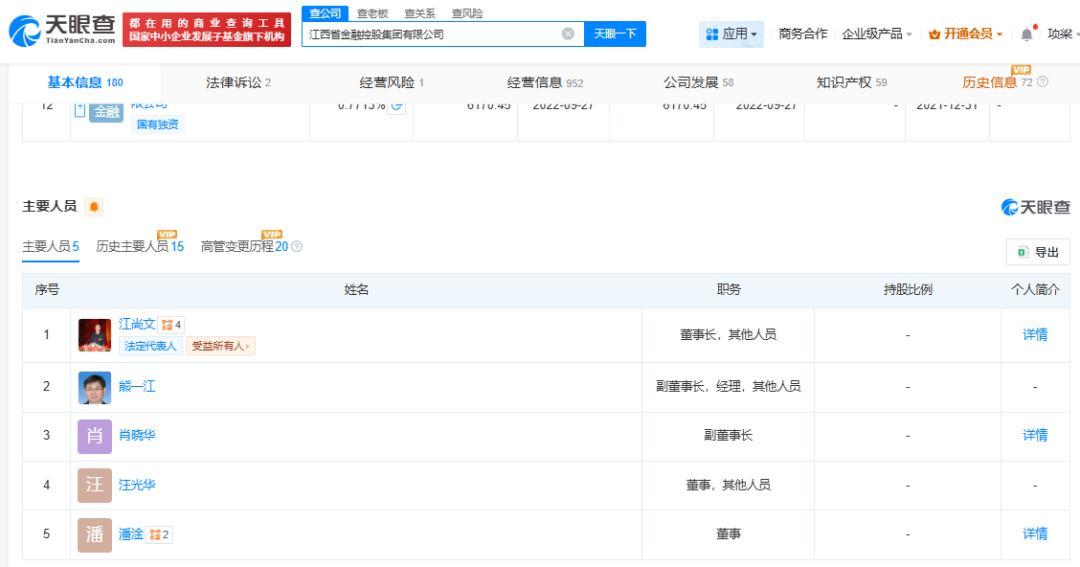Open 详情 link for 肖晓华
The image size is (1080, 567).
tap(1035, 436)
